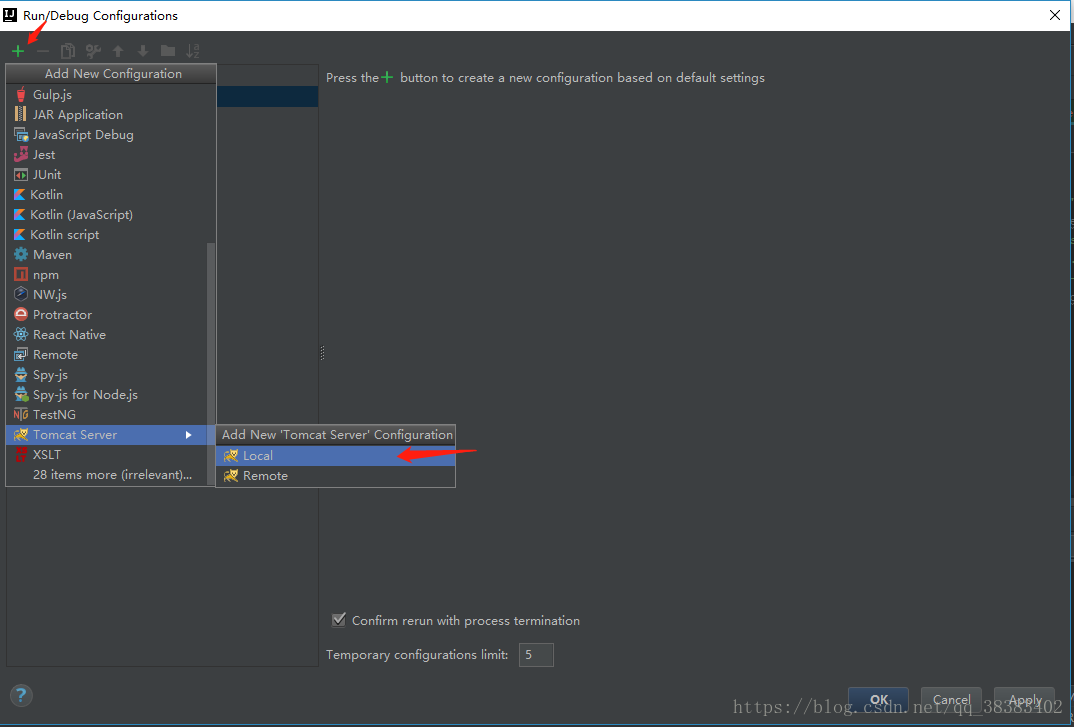Click the Move Down arrow icon
The width and height of the screenshot is (1074, 727).
click(142, 51)
